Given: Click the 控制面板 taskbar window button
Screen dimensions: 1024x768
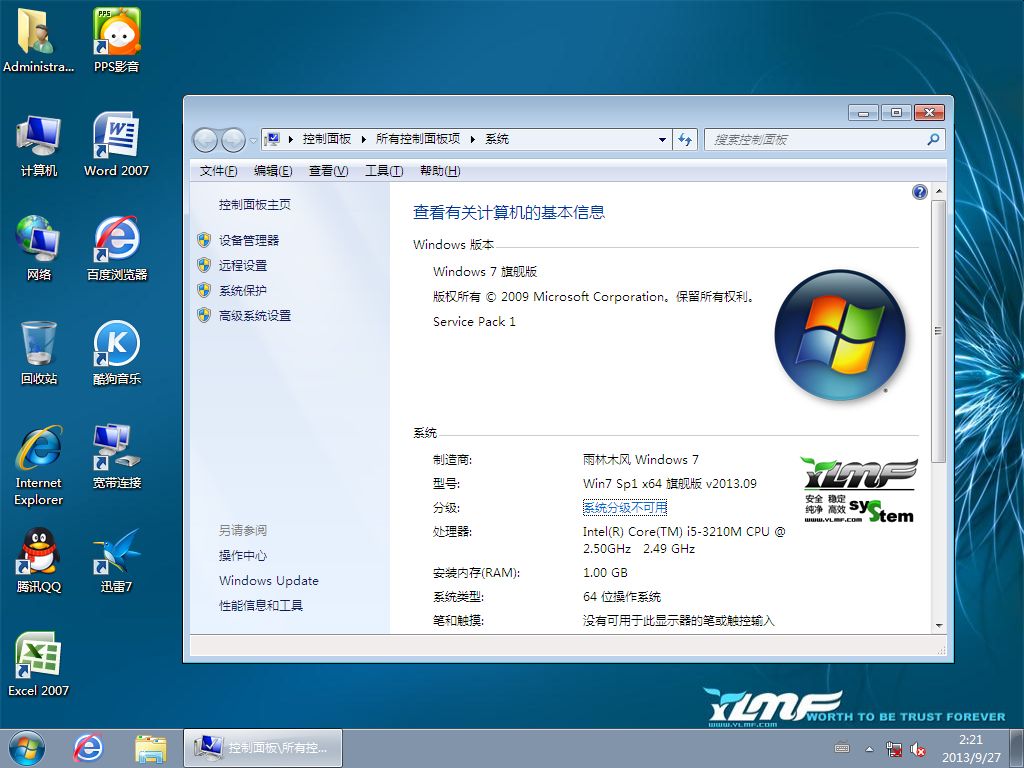Looking at the screenshot, I should pos(263,748).
